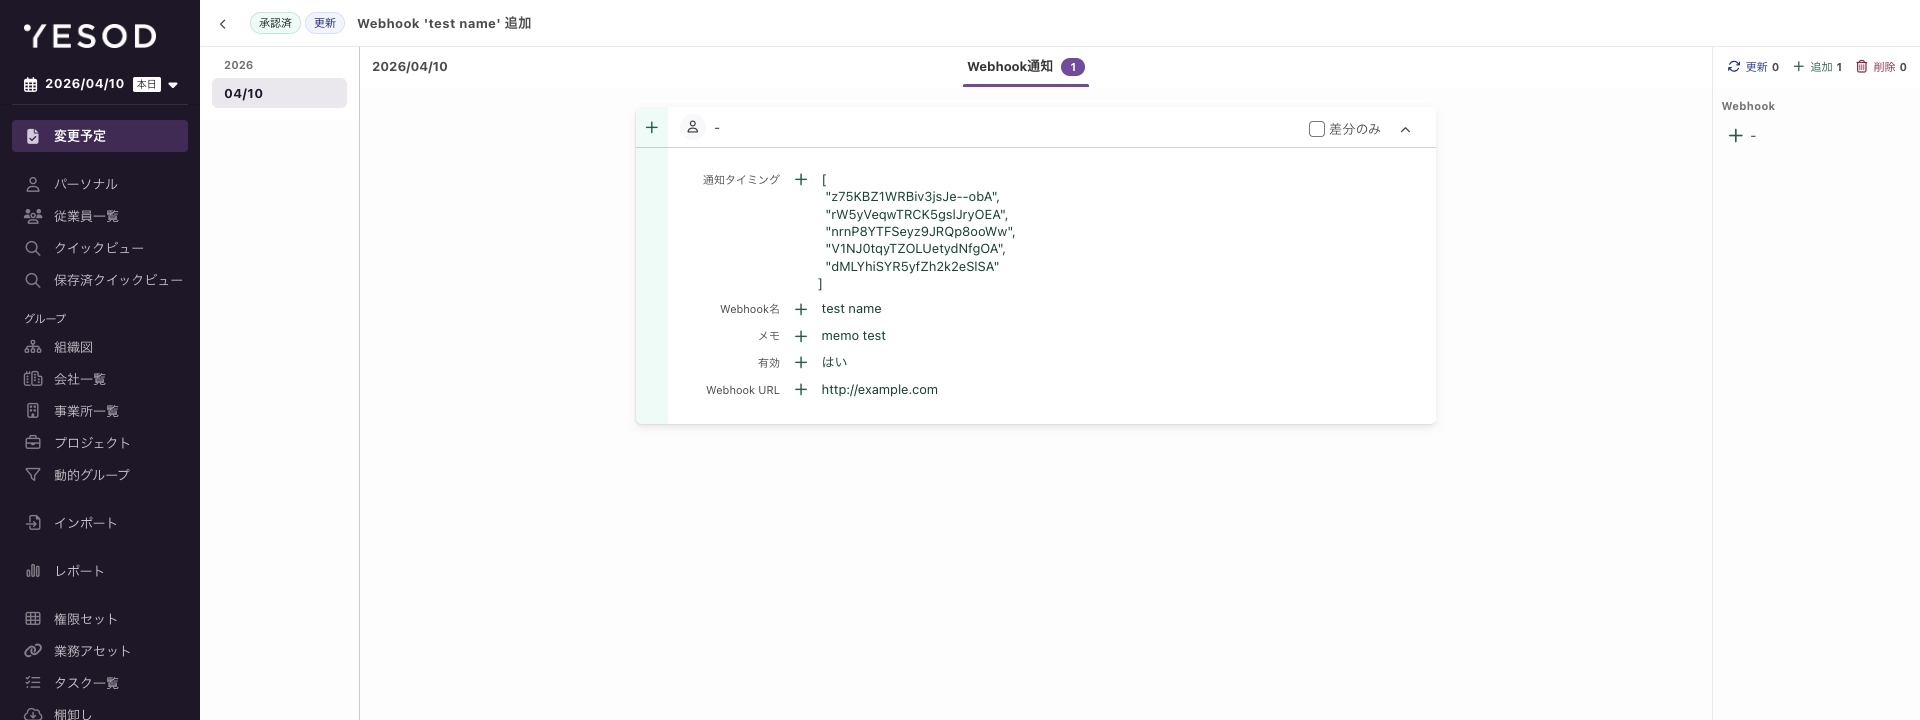Click the 追加 plus counter icon

(x=1798, y=67)
